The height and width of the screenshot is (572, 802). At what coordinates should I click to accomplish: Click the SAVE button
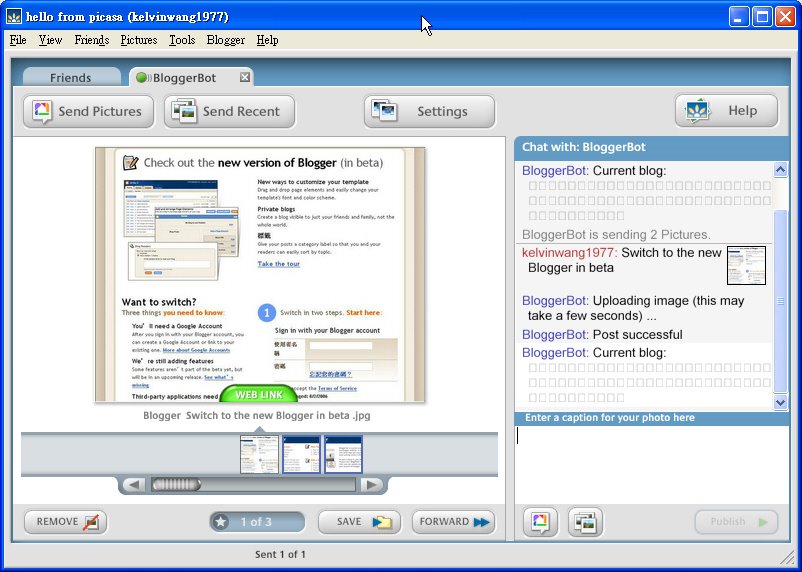(359, 522)
